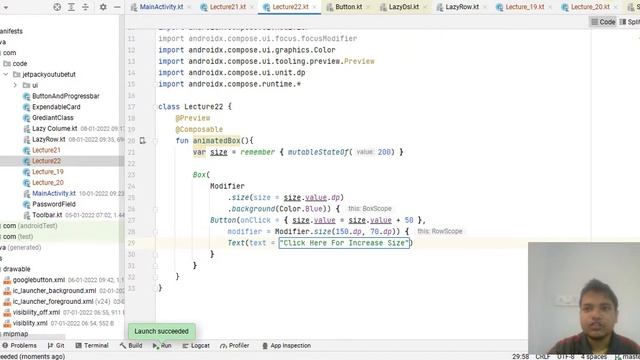Screen dimensions: 640x360
Task: Open GrediantClass file in tree
Action: [53, 118]
